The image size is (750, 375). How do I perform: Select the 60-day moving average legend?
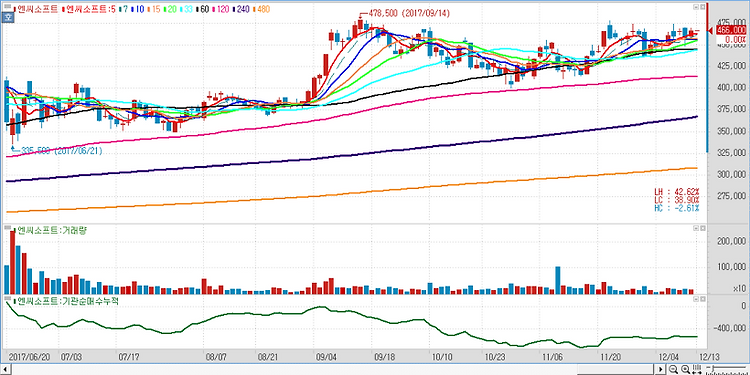click(x=203, y=9)
